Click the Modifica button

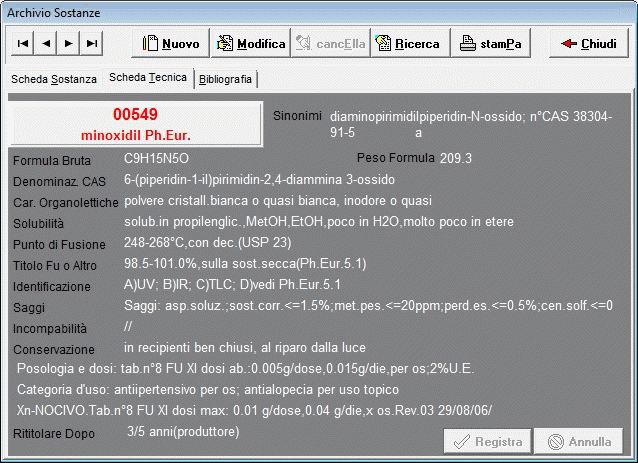pos(251,43)
